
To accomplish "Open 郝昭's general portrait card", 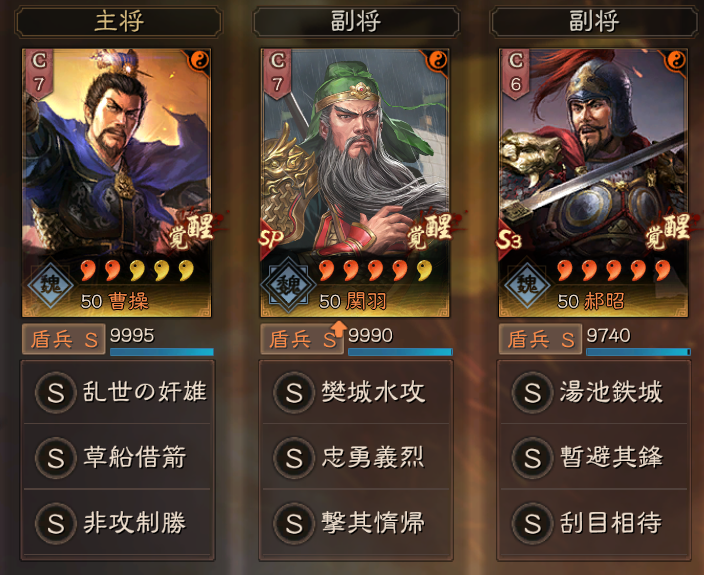I will pyautogui.click(x=593, y=183).
